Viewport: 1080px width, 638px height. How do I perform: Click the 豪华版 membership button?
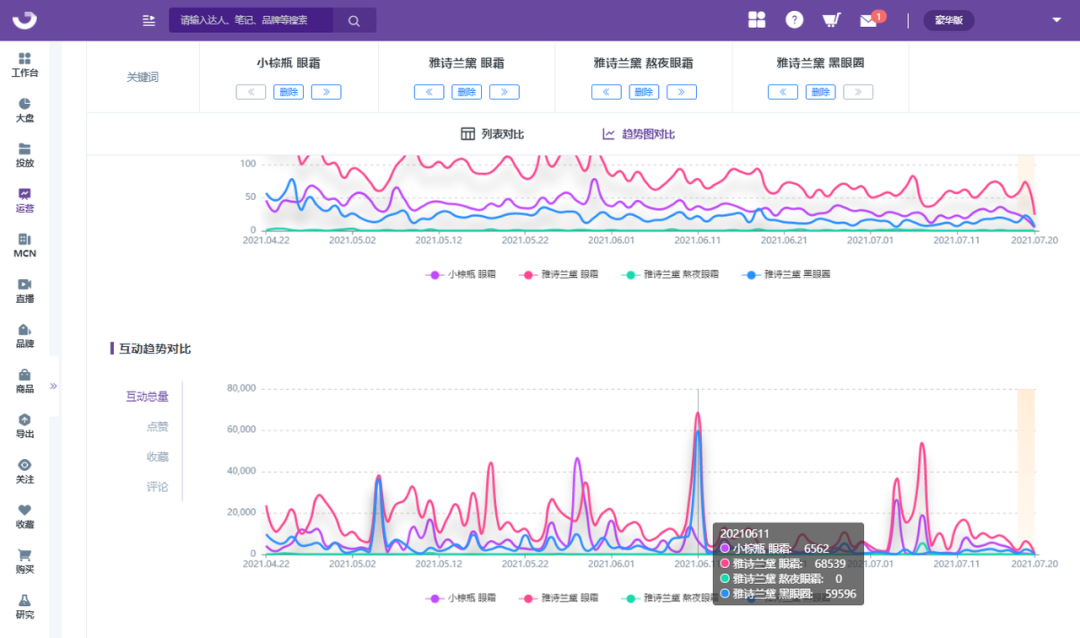[948, 19]
